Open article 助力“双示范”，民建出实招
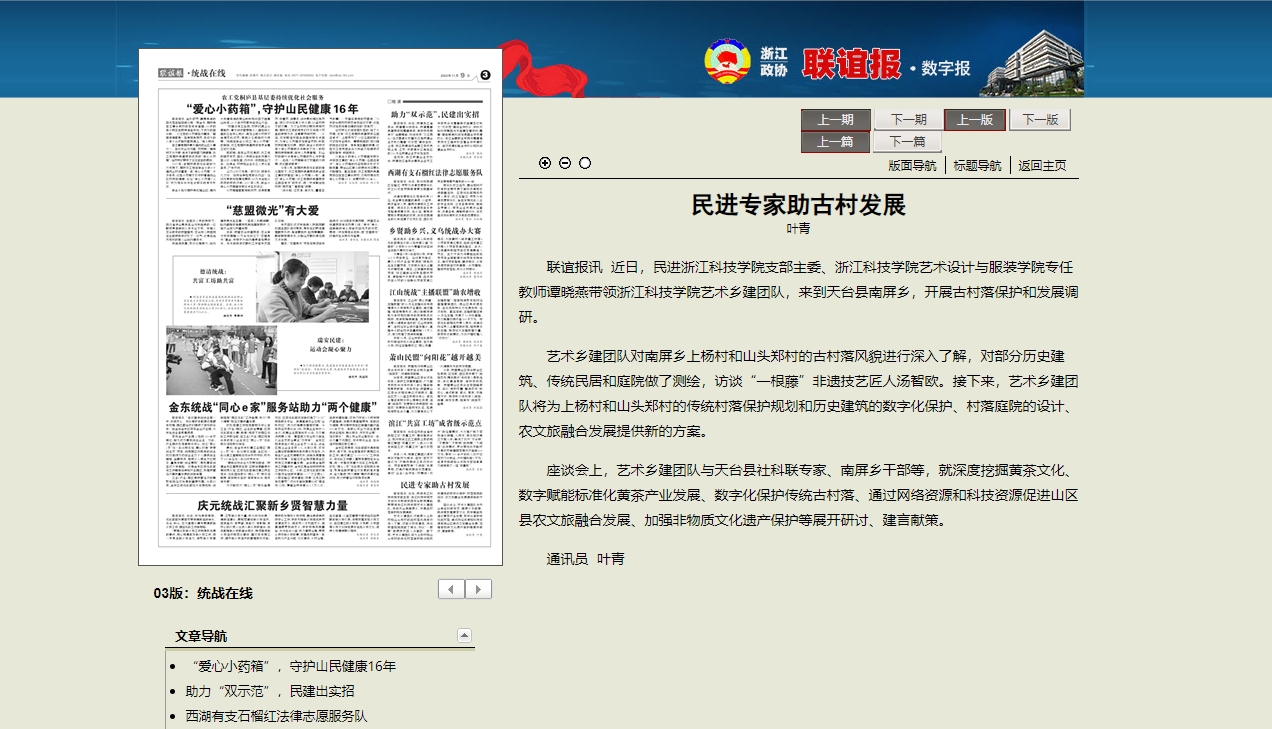The width and height of the screenshot is (1272, 729). 269,691
